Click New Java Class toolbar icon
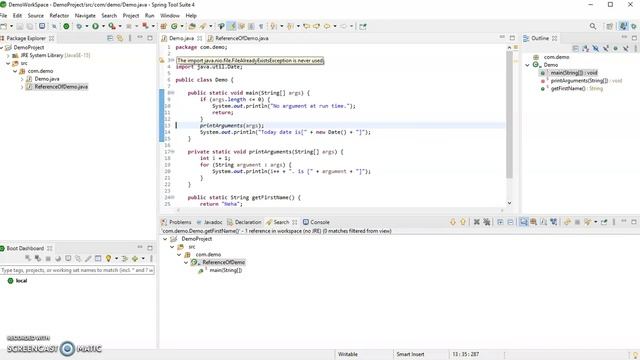Viewport: 640px width, 360px height. tap(174, 27)
